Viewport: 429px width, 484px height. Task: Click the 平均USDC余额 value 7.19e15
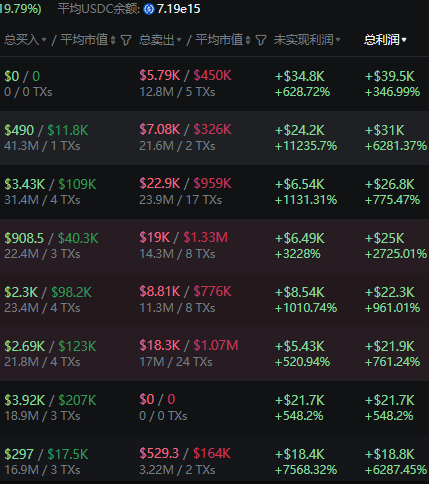[x=178, y=9]
